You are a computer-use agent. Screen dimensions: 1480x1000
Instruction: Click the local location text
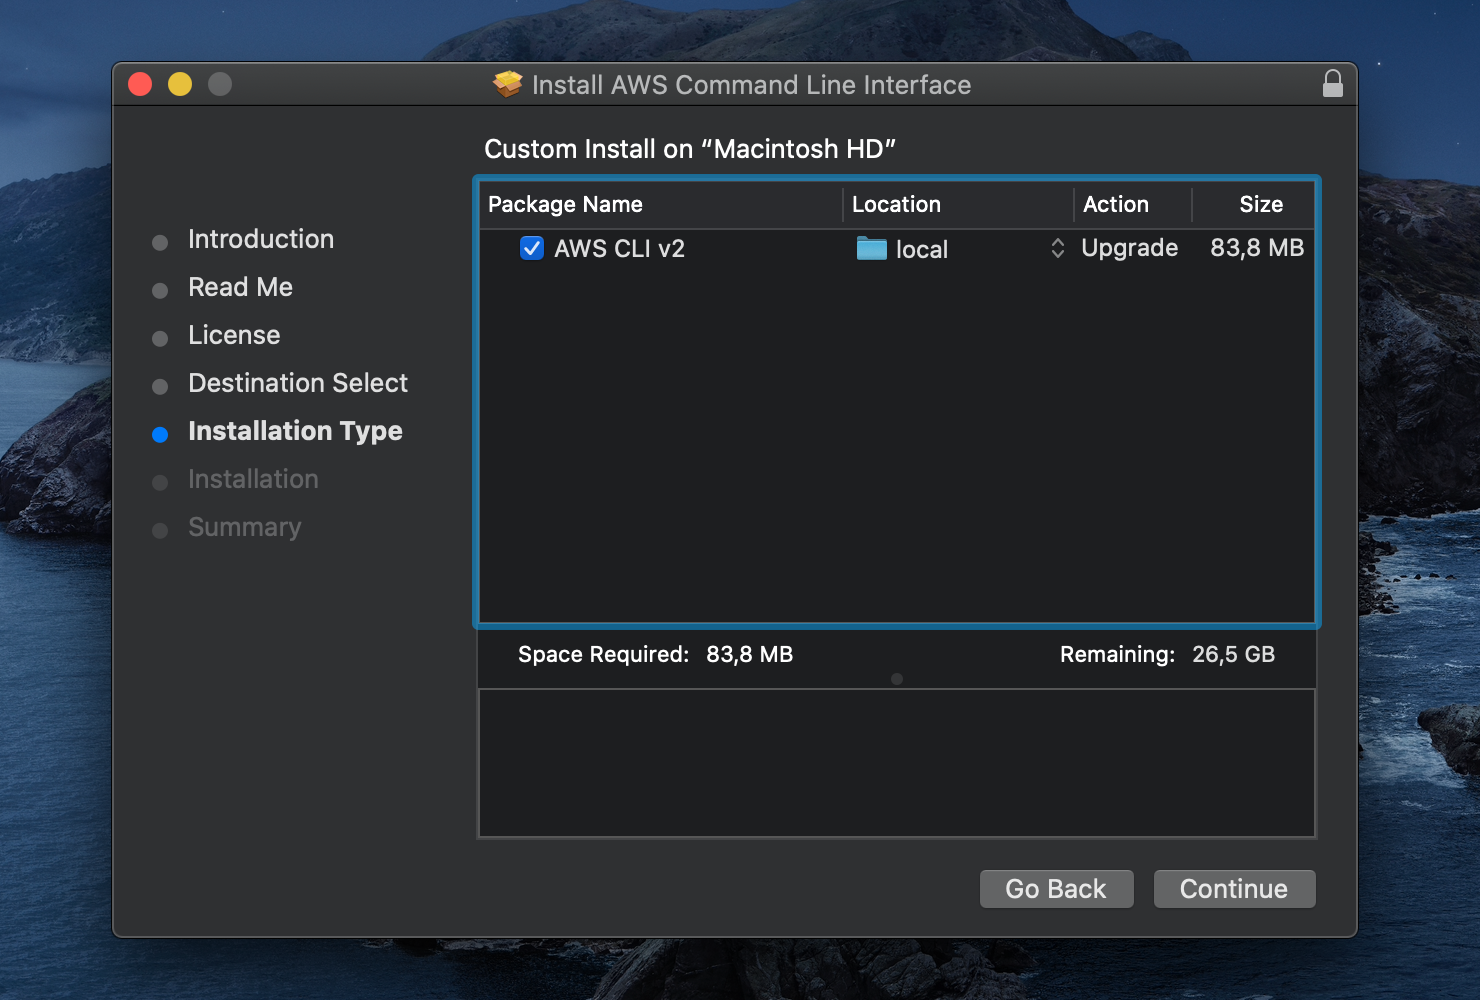pyautogui.click(x=922, y=249)
